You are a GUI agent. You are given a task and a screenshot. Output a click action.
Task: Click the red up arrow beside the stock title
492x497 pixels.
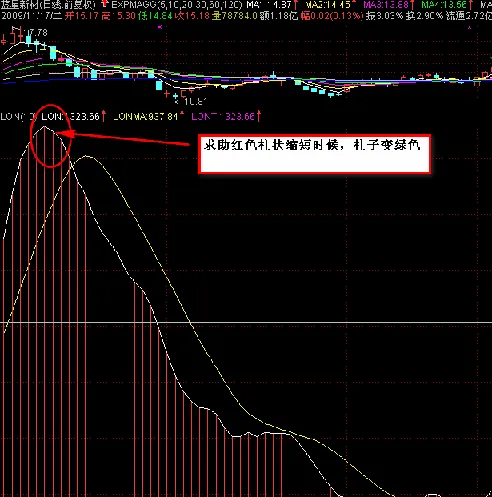(105, 4)
